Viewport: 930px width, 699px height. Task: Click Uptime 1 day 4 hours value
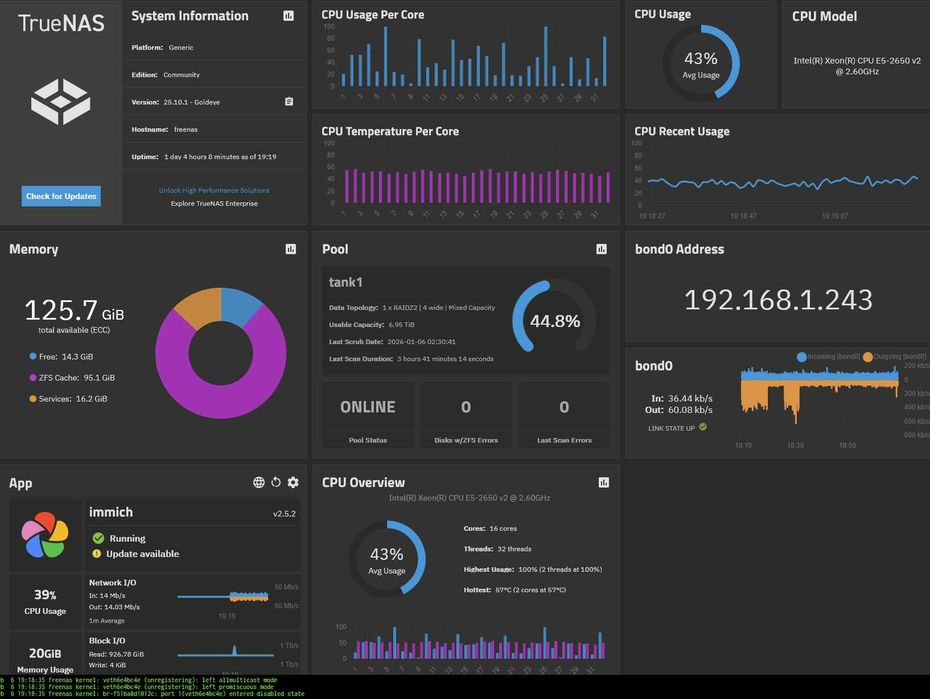pos(220,157)
